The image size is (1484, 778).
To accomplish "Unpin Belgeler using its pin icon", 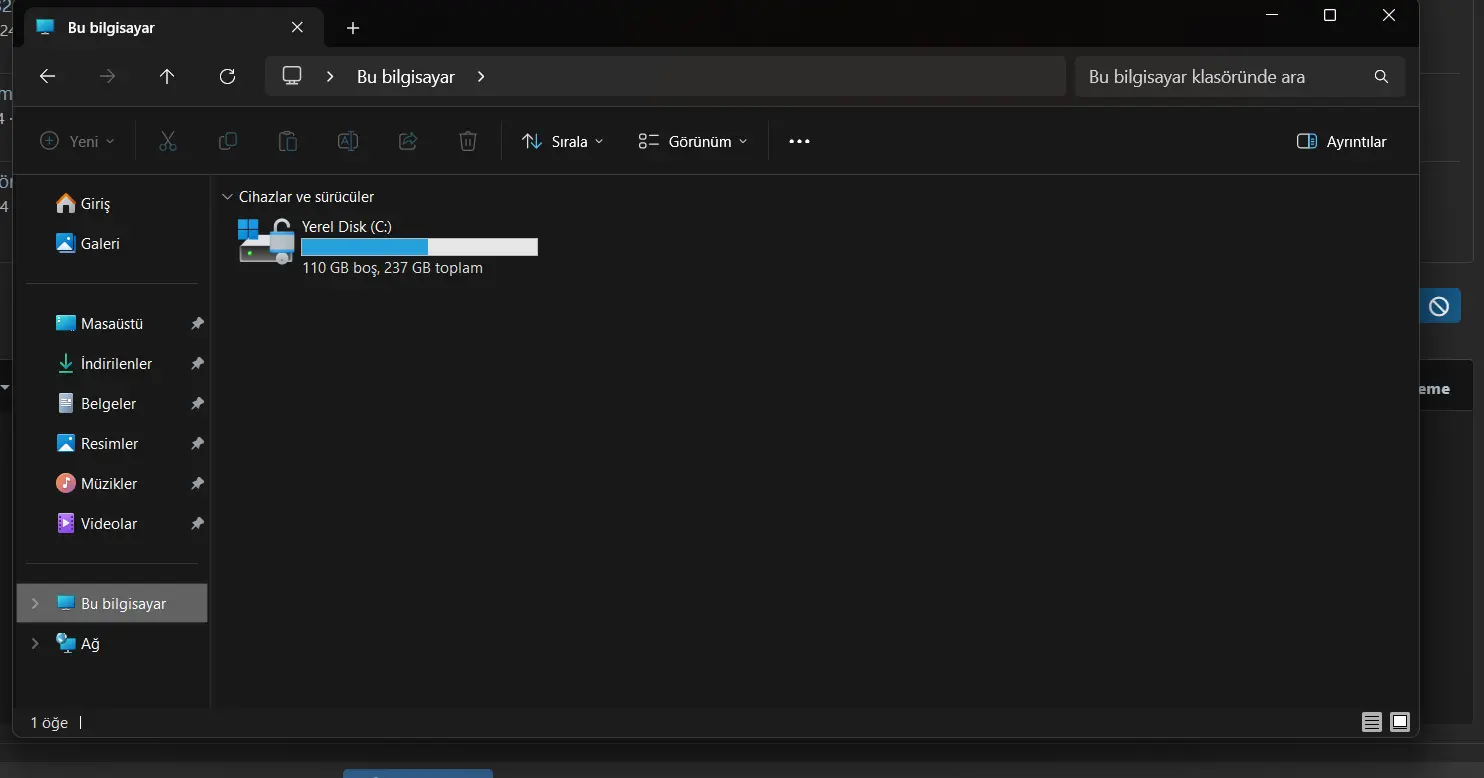I will (197, 404).
